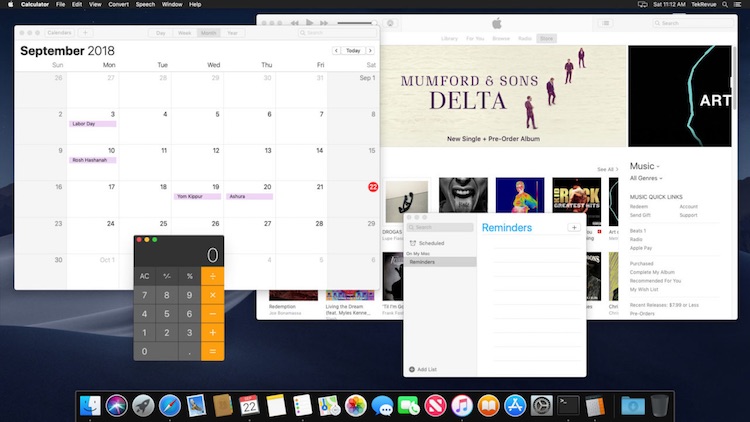The image size is (750, 422).
Task: Open Terminal icon in dock
Action: click(x=568, y=406)
